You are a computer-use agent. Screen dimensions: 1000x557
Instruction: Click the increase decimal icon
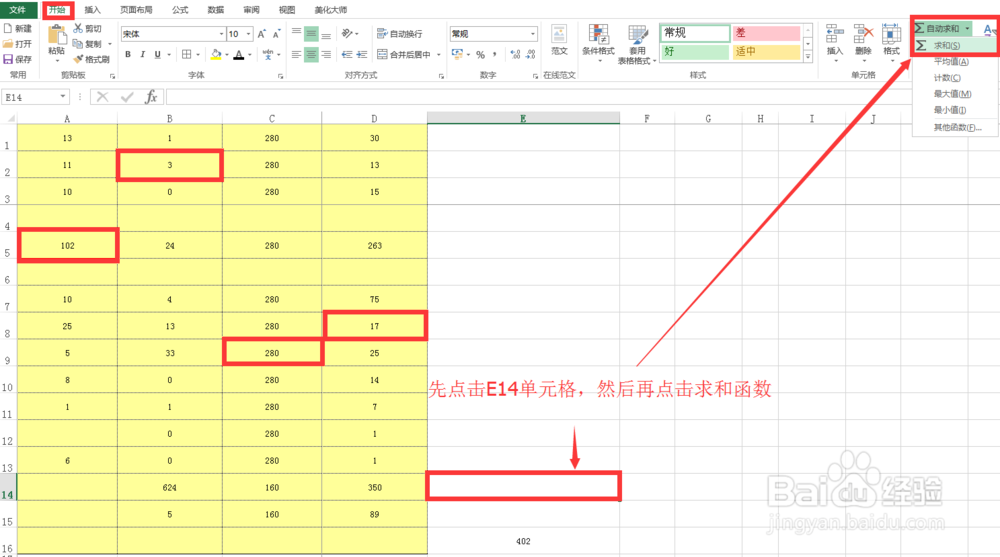(x=515, y=55)
